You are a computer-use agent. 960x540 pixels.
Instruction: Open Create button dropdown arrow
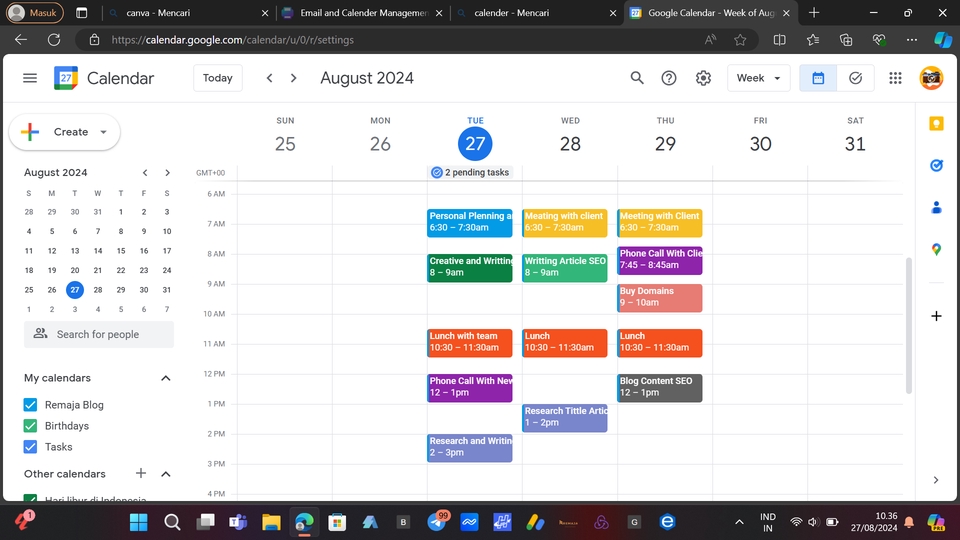103,132
